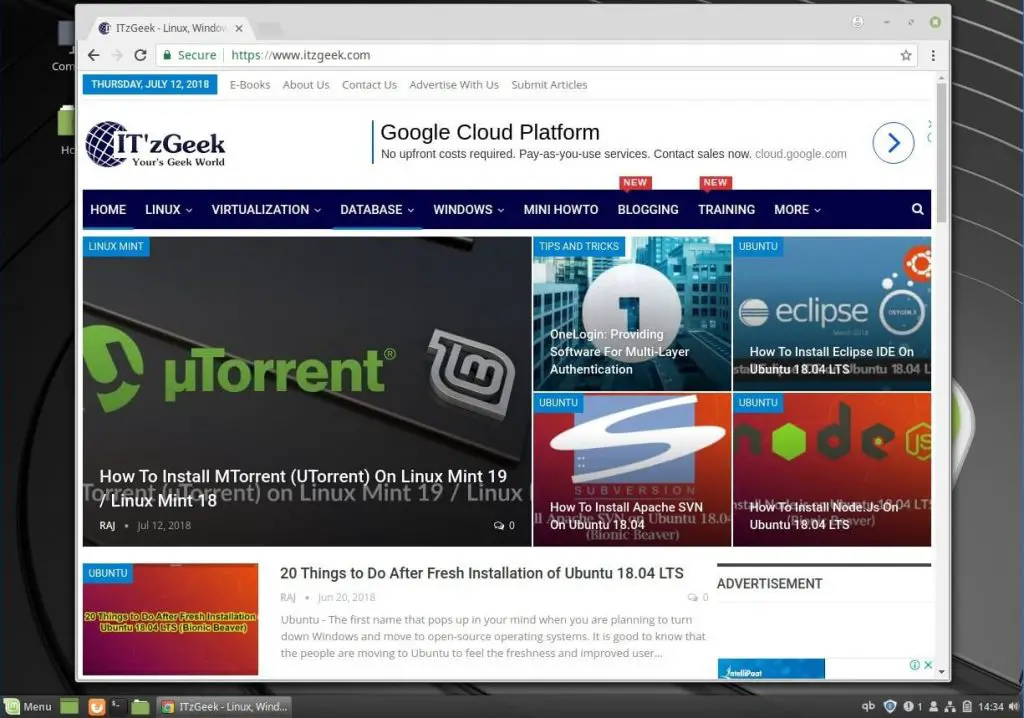Open volume control speaker icon

1014,706
